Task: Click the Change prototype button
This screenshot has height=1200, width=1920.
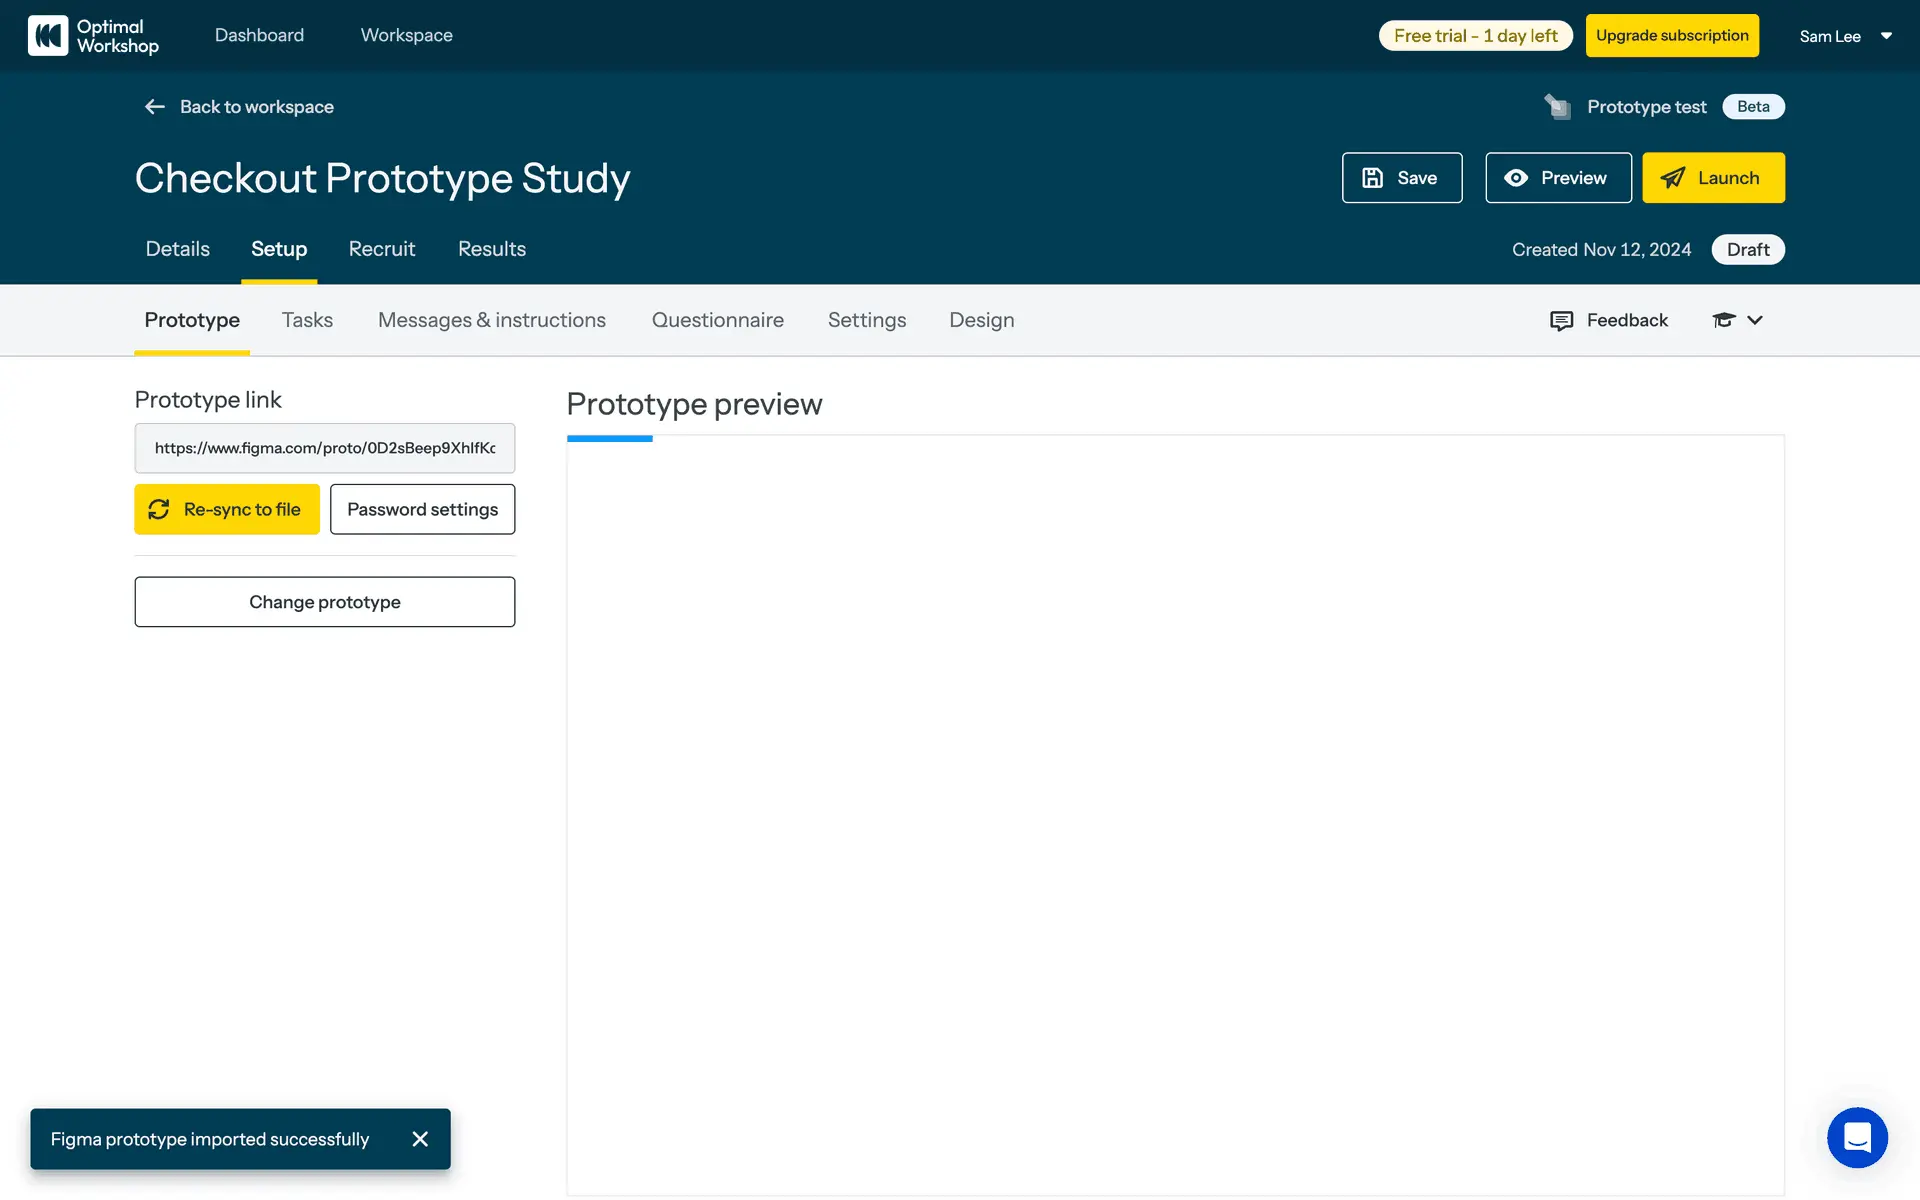Action: click(x=325, y=602)
